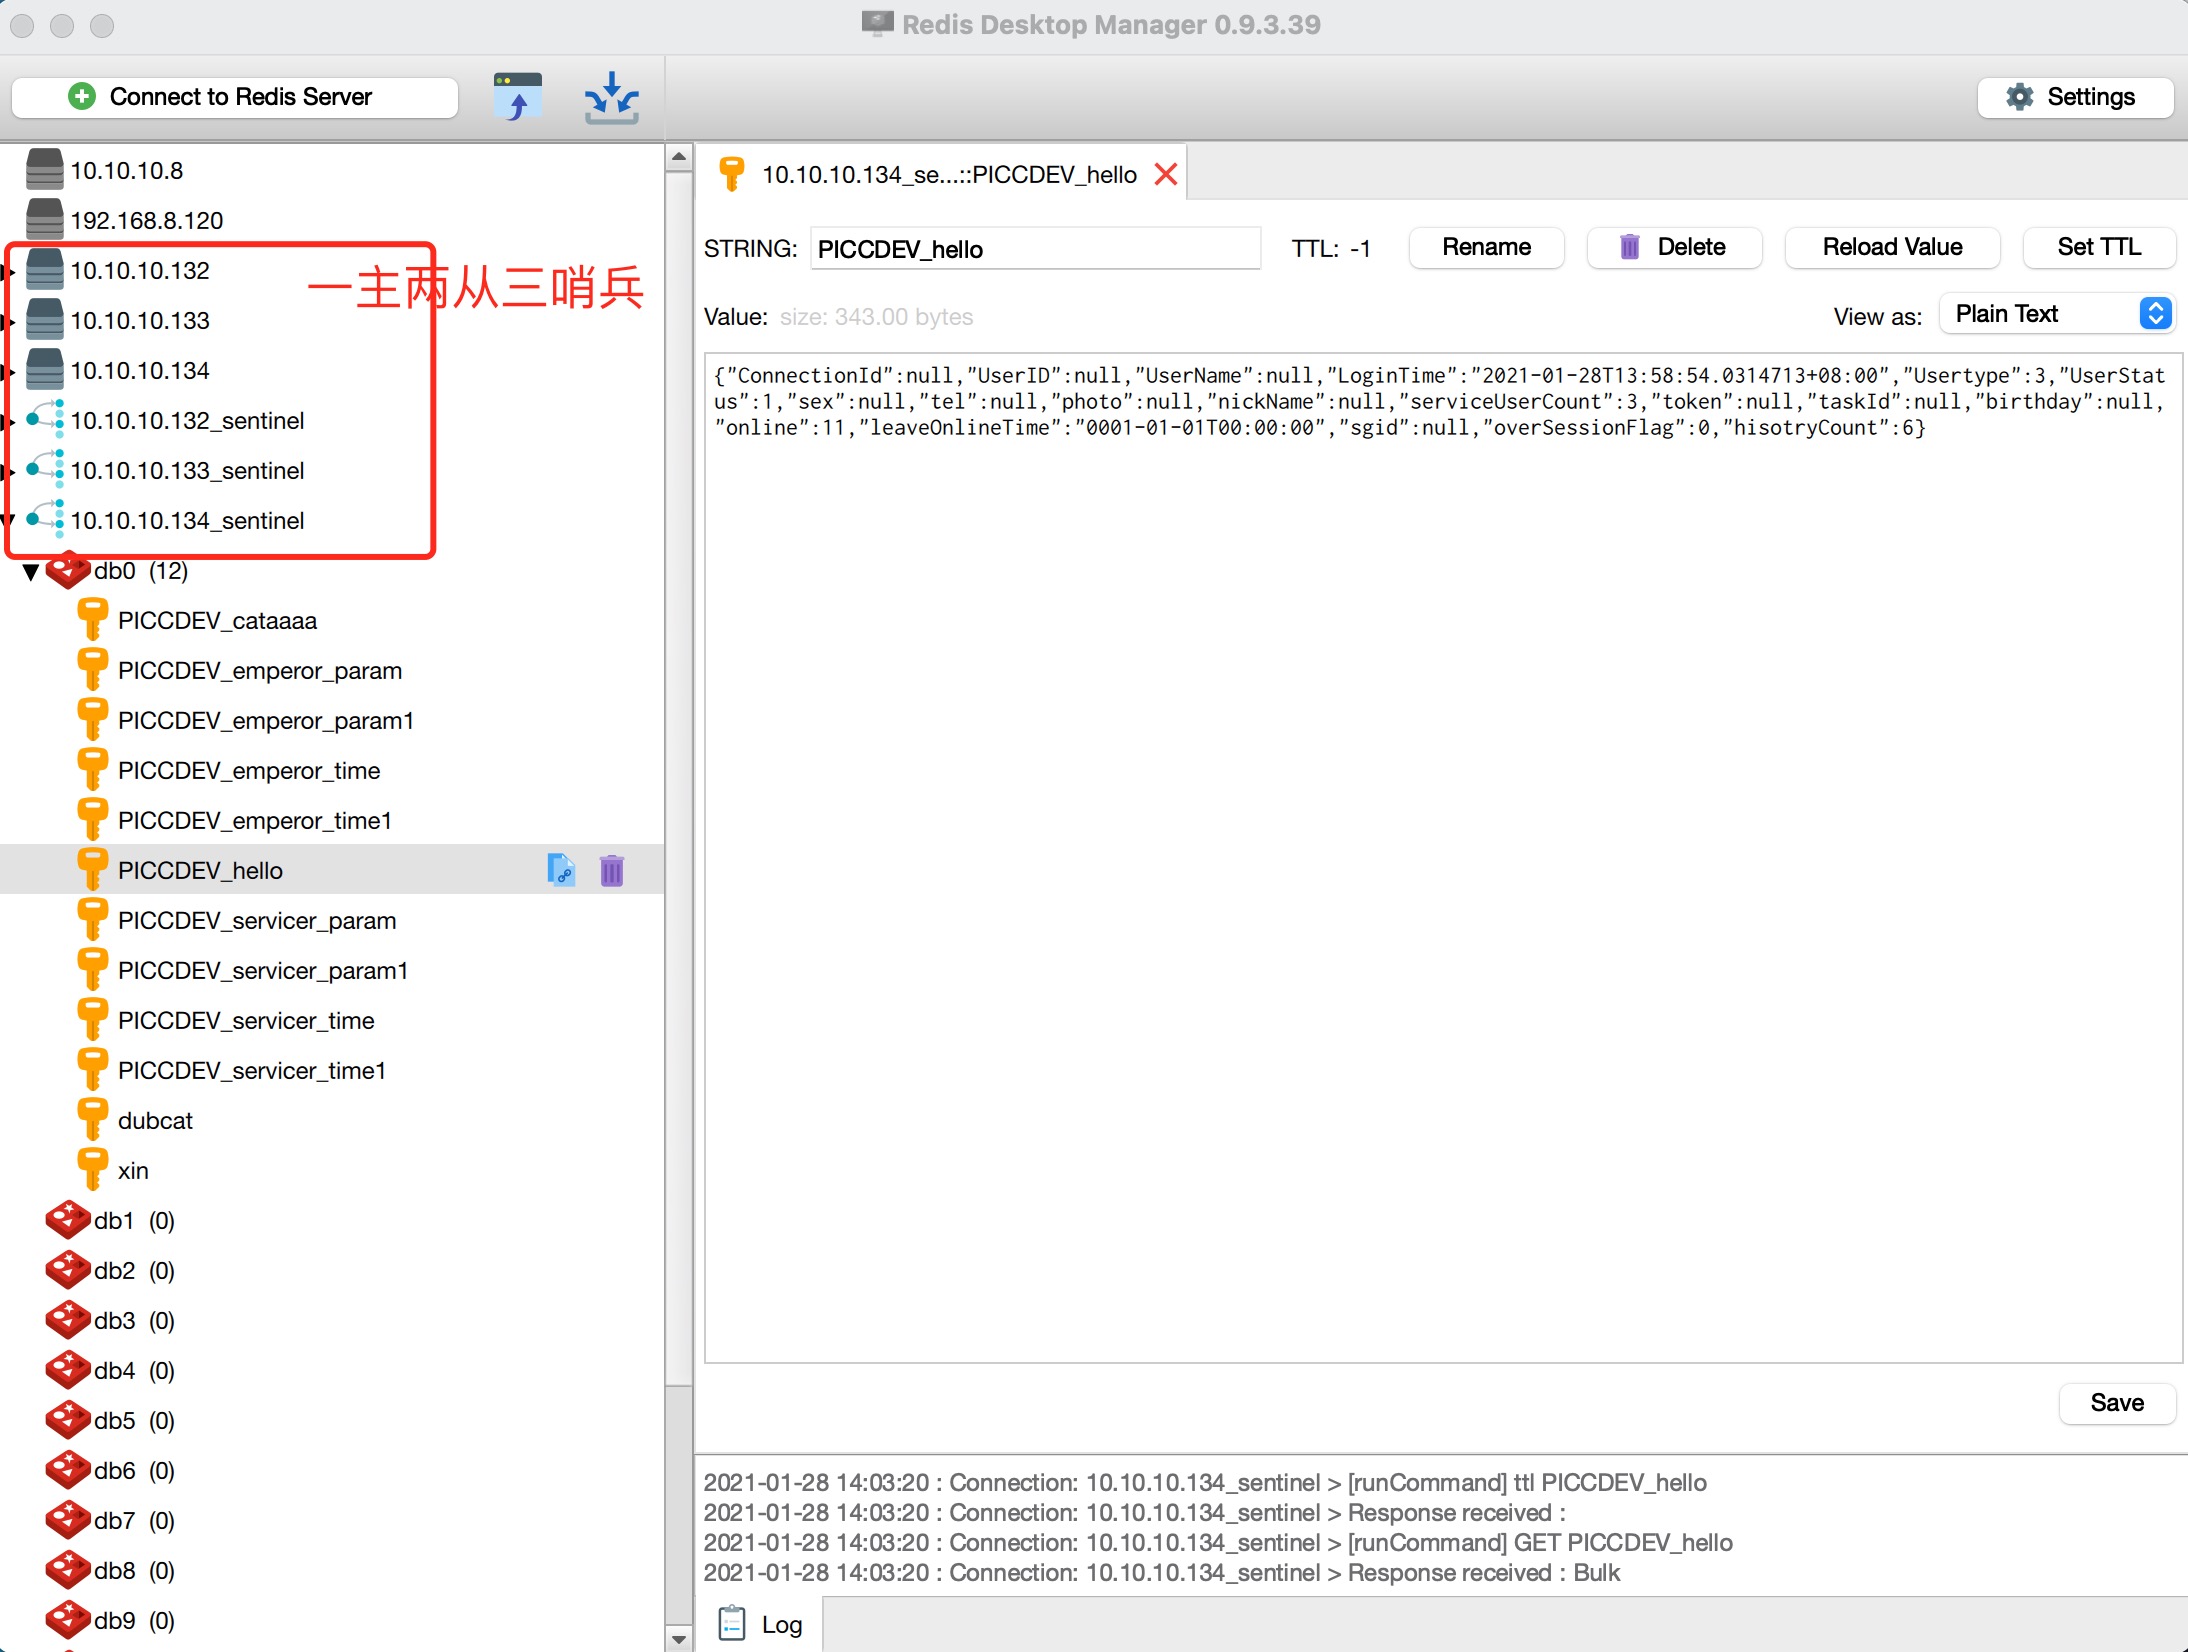Collapse the 10.10.10.134_sentinel node
This screenshot has height=1652, width=2188.
click(x=8, y=521)
